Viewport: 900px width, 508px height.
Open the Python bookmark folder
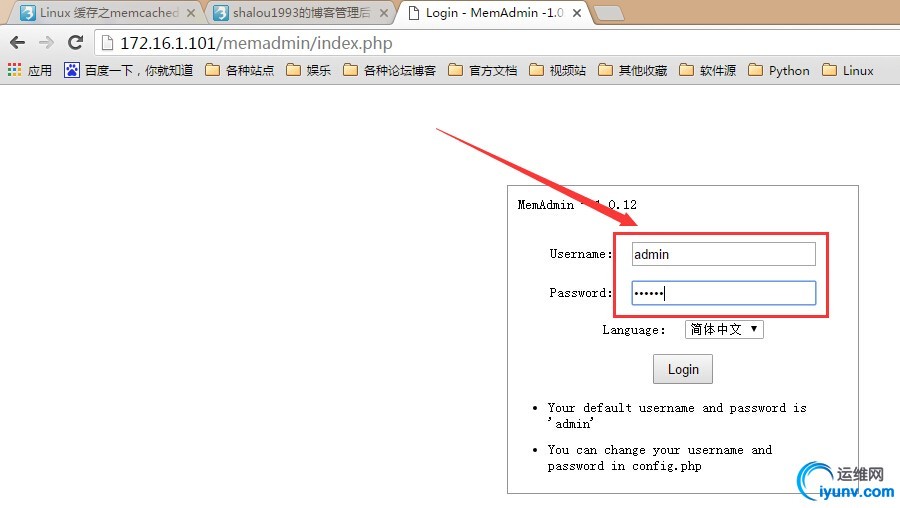(779, 71)
